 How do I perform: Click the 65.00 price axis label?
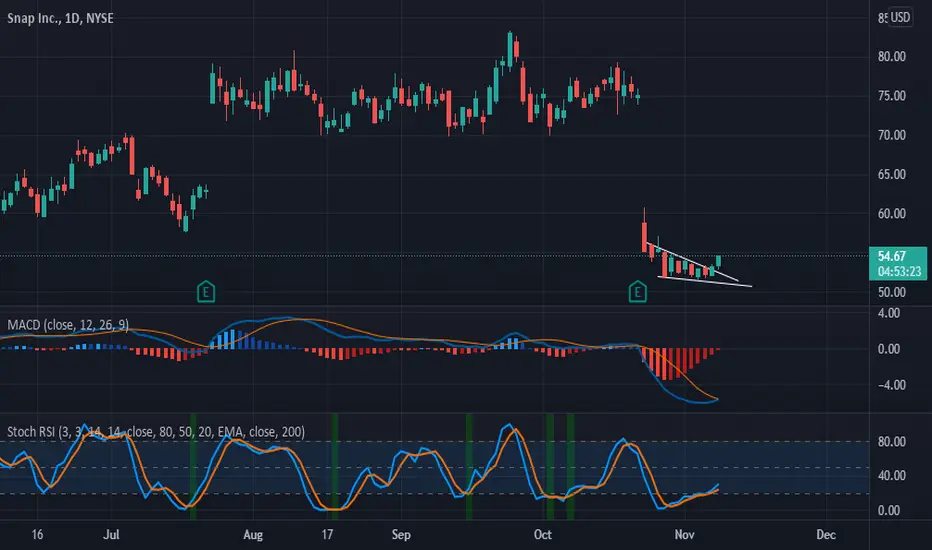coord(892,174)
